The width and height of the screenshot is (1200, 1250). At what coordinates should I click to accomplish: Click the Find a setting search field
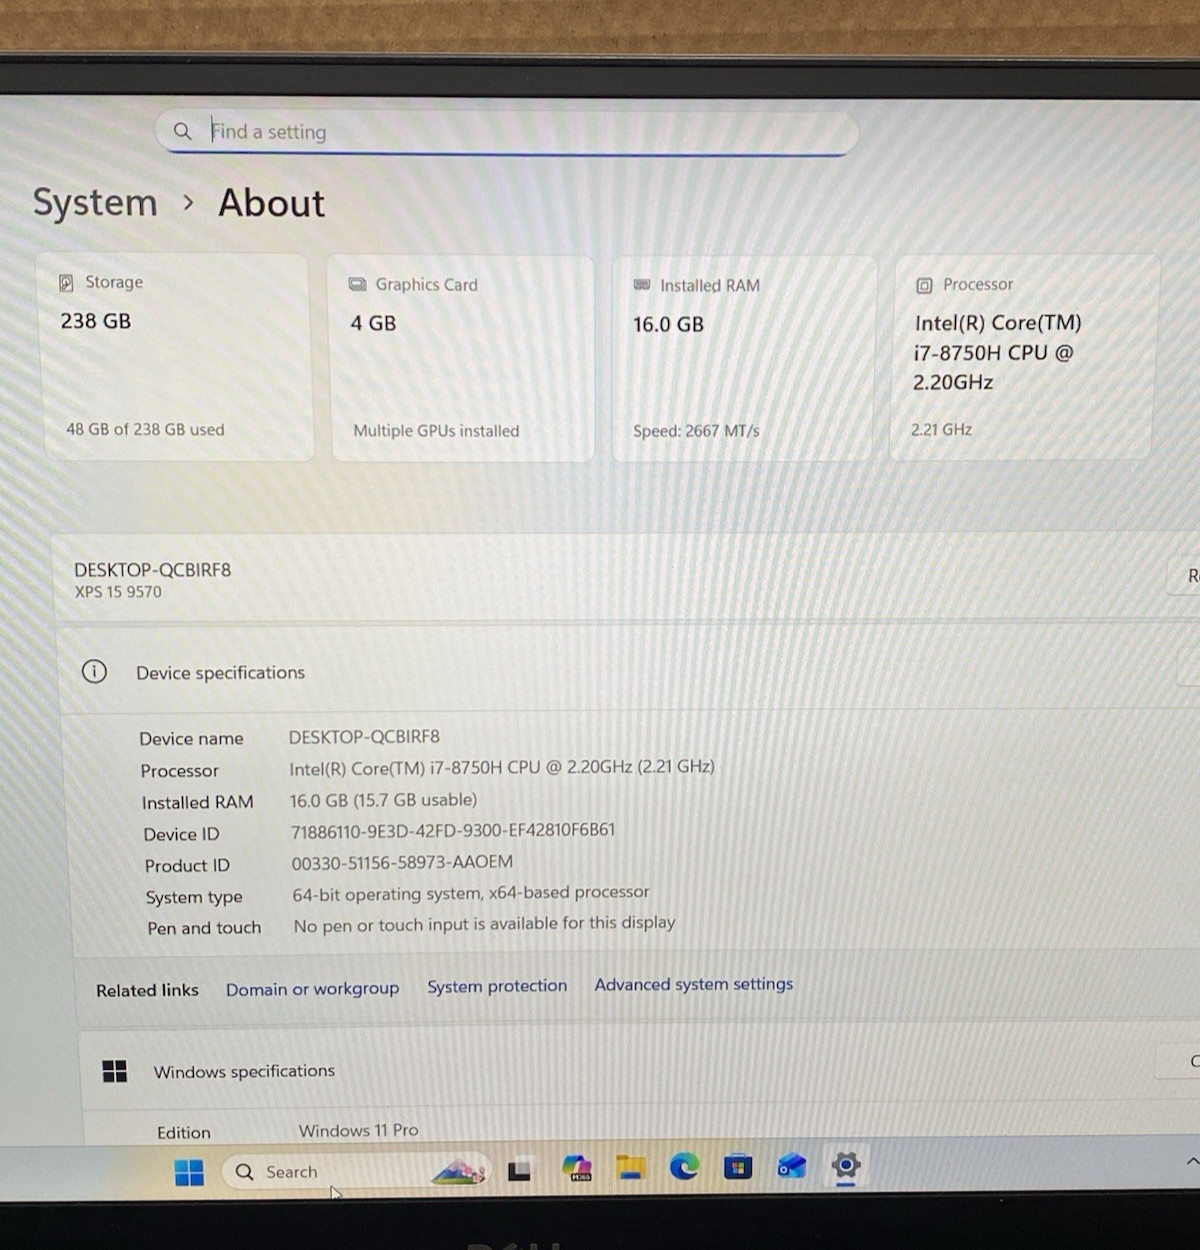pyautogui.click(x=507, y=132)
